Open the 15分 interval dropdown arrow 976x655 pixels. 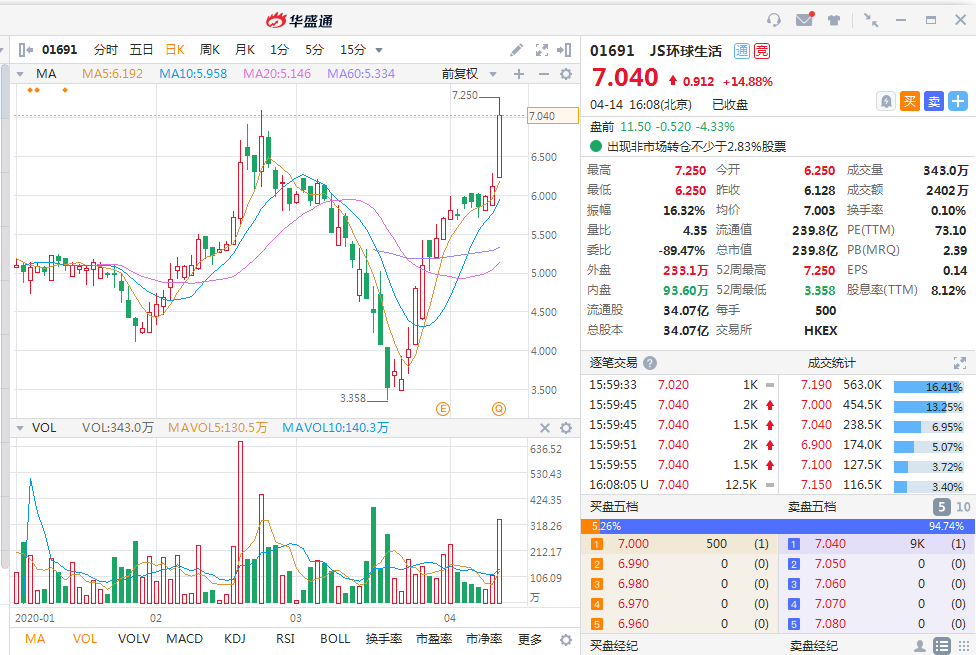(379, 50)
